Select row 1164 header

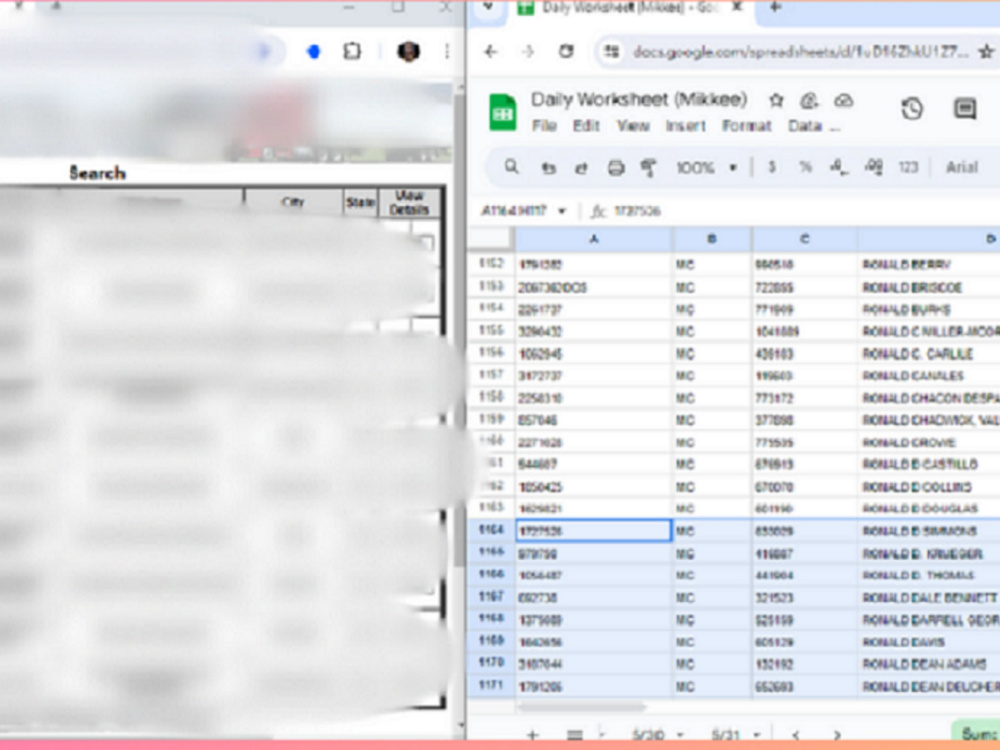pyautogui.click(x=491, y=531)
